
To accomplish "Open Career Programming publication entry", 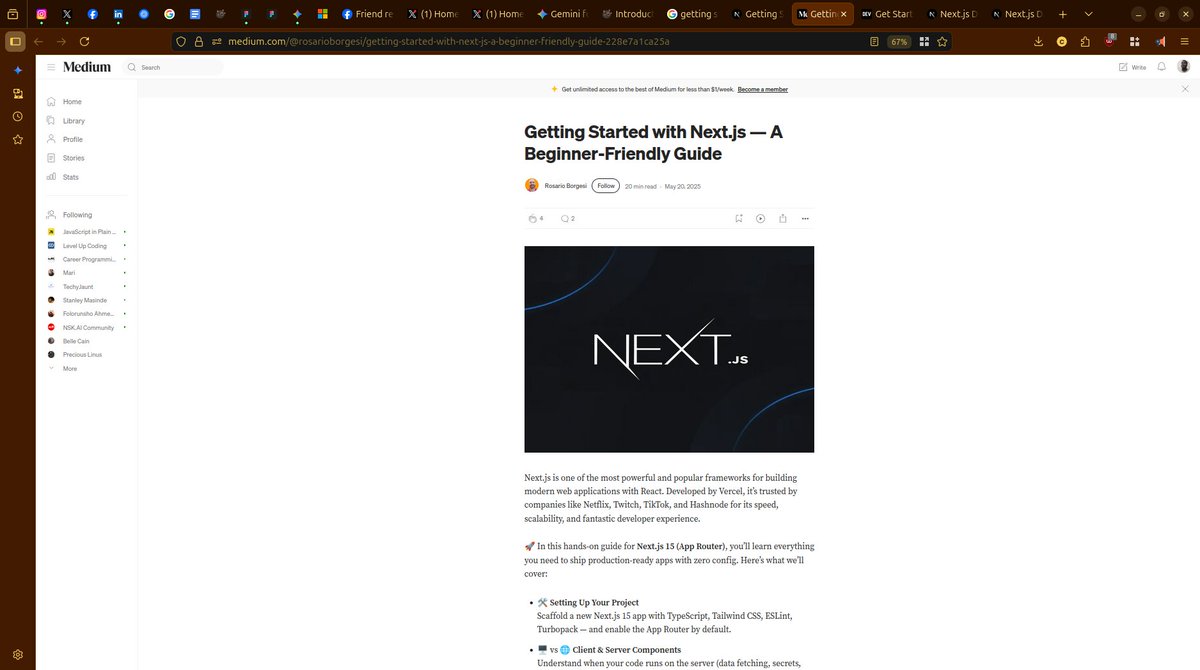I will (x=87, y=259).
